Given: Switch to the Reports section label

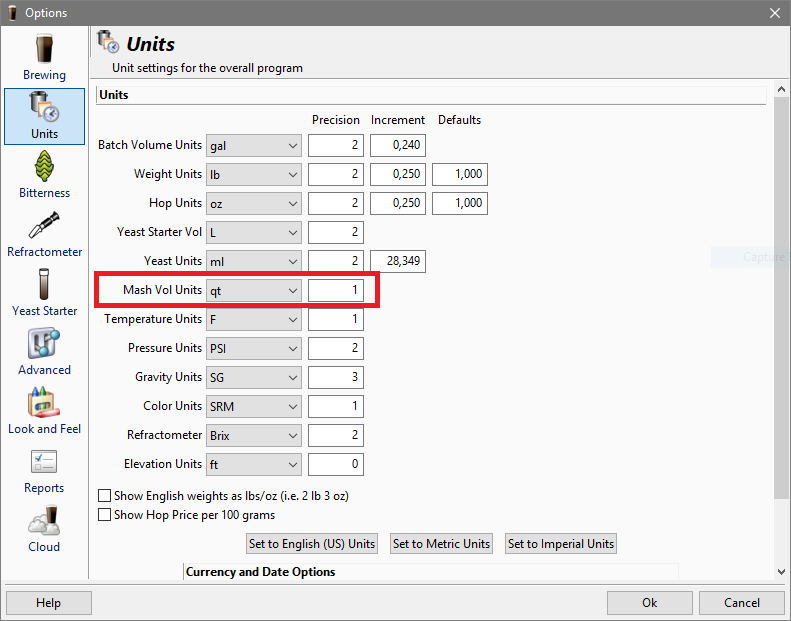Looking at the screenshot, I should 44,488.
